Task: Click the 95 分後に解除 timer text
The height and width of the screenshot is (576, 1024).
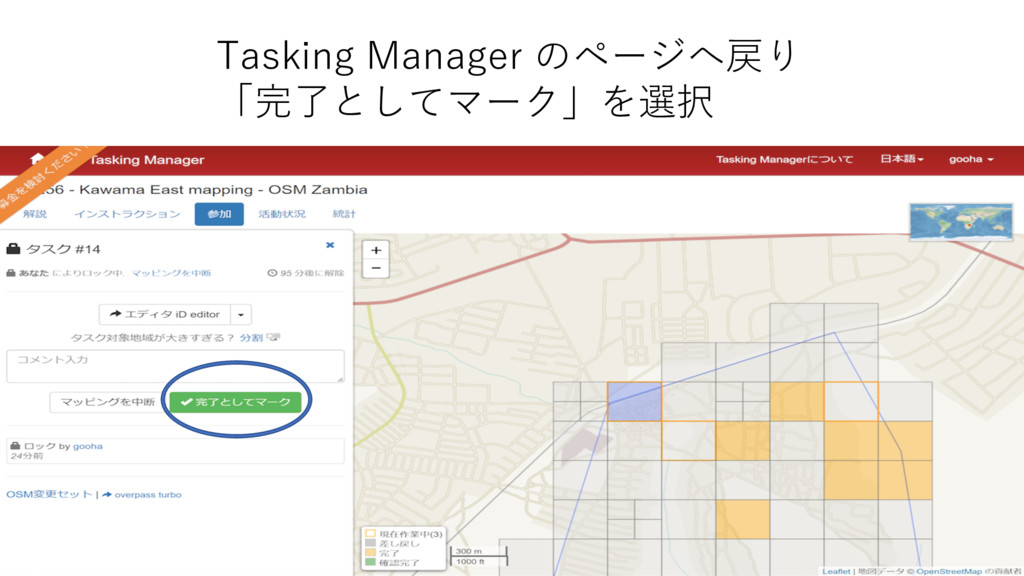Action: click(x=306, y=273)
